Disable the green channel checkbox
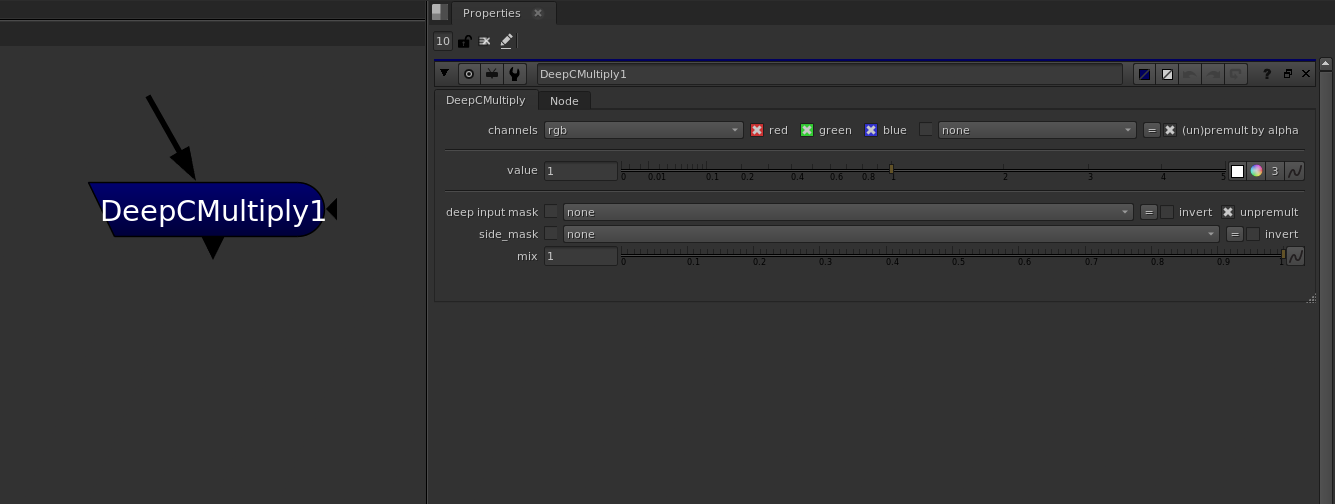1335x504 pixels. coord(807,130)
